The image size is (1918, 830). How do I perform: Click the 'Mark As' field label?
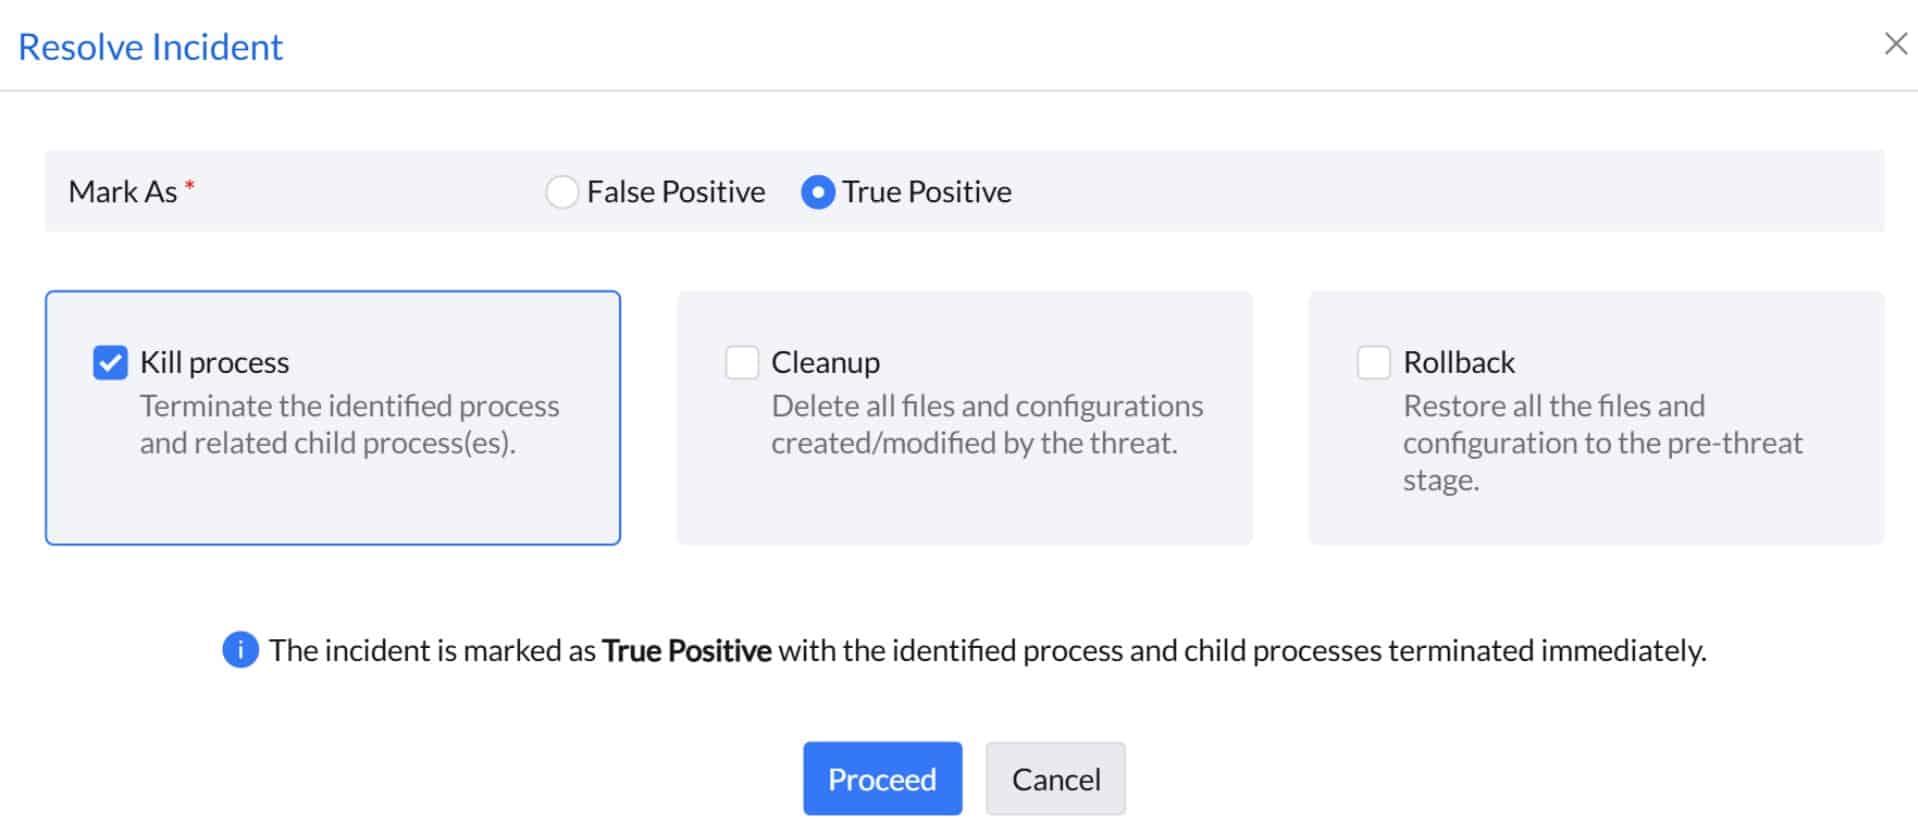pyautogui.click(x=122, y=192)
